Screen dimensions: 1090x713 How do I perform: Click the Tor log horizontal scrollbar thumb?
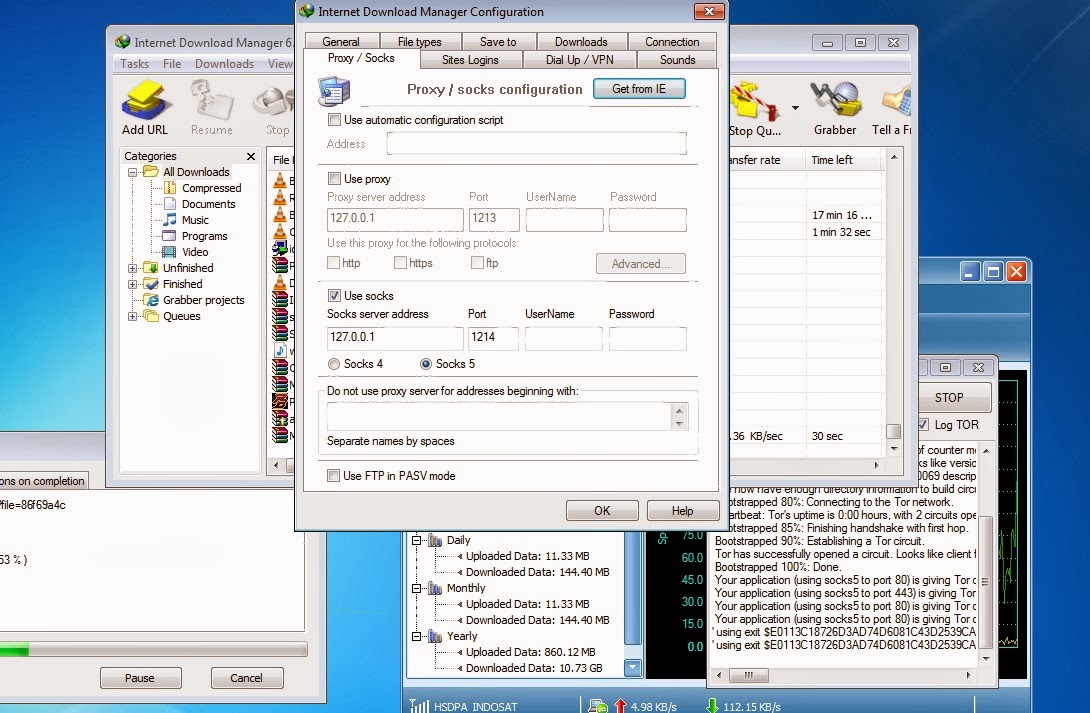pyautogui.click(x=749, y=675)
